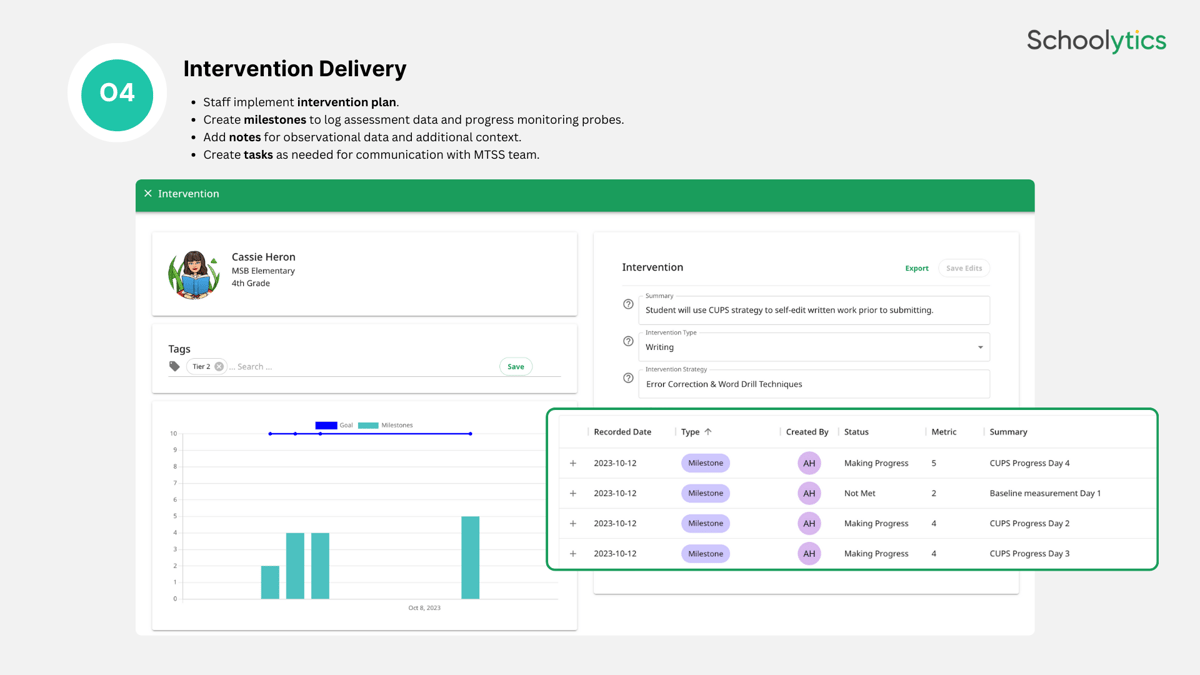Click the AH avatar in first row

coord(809,463)
